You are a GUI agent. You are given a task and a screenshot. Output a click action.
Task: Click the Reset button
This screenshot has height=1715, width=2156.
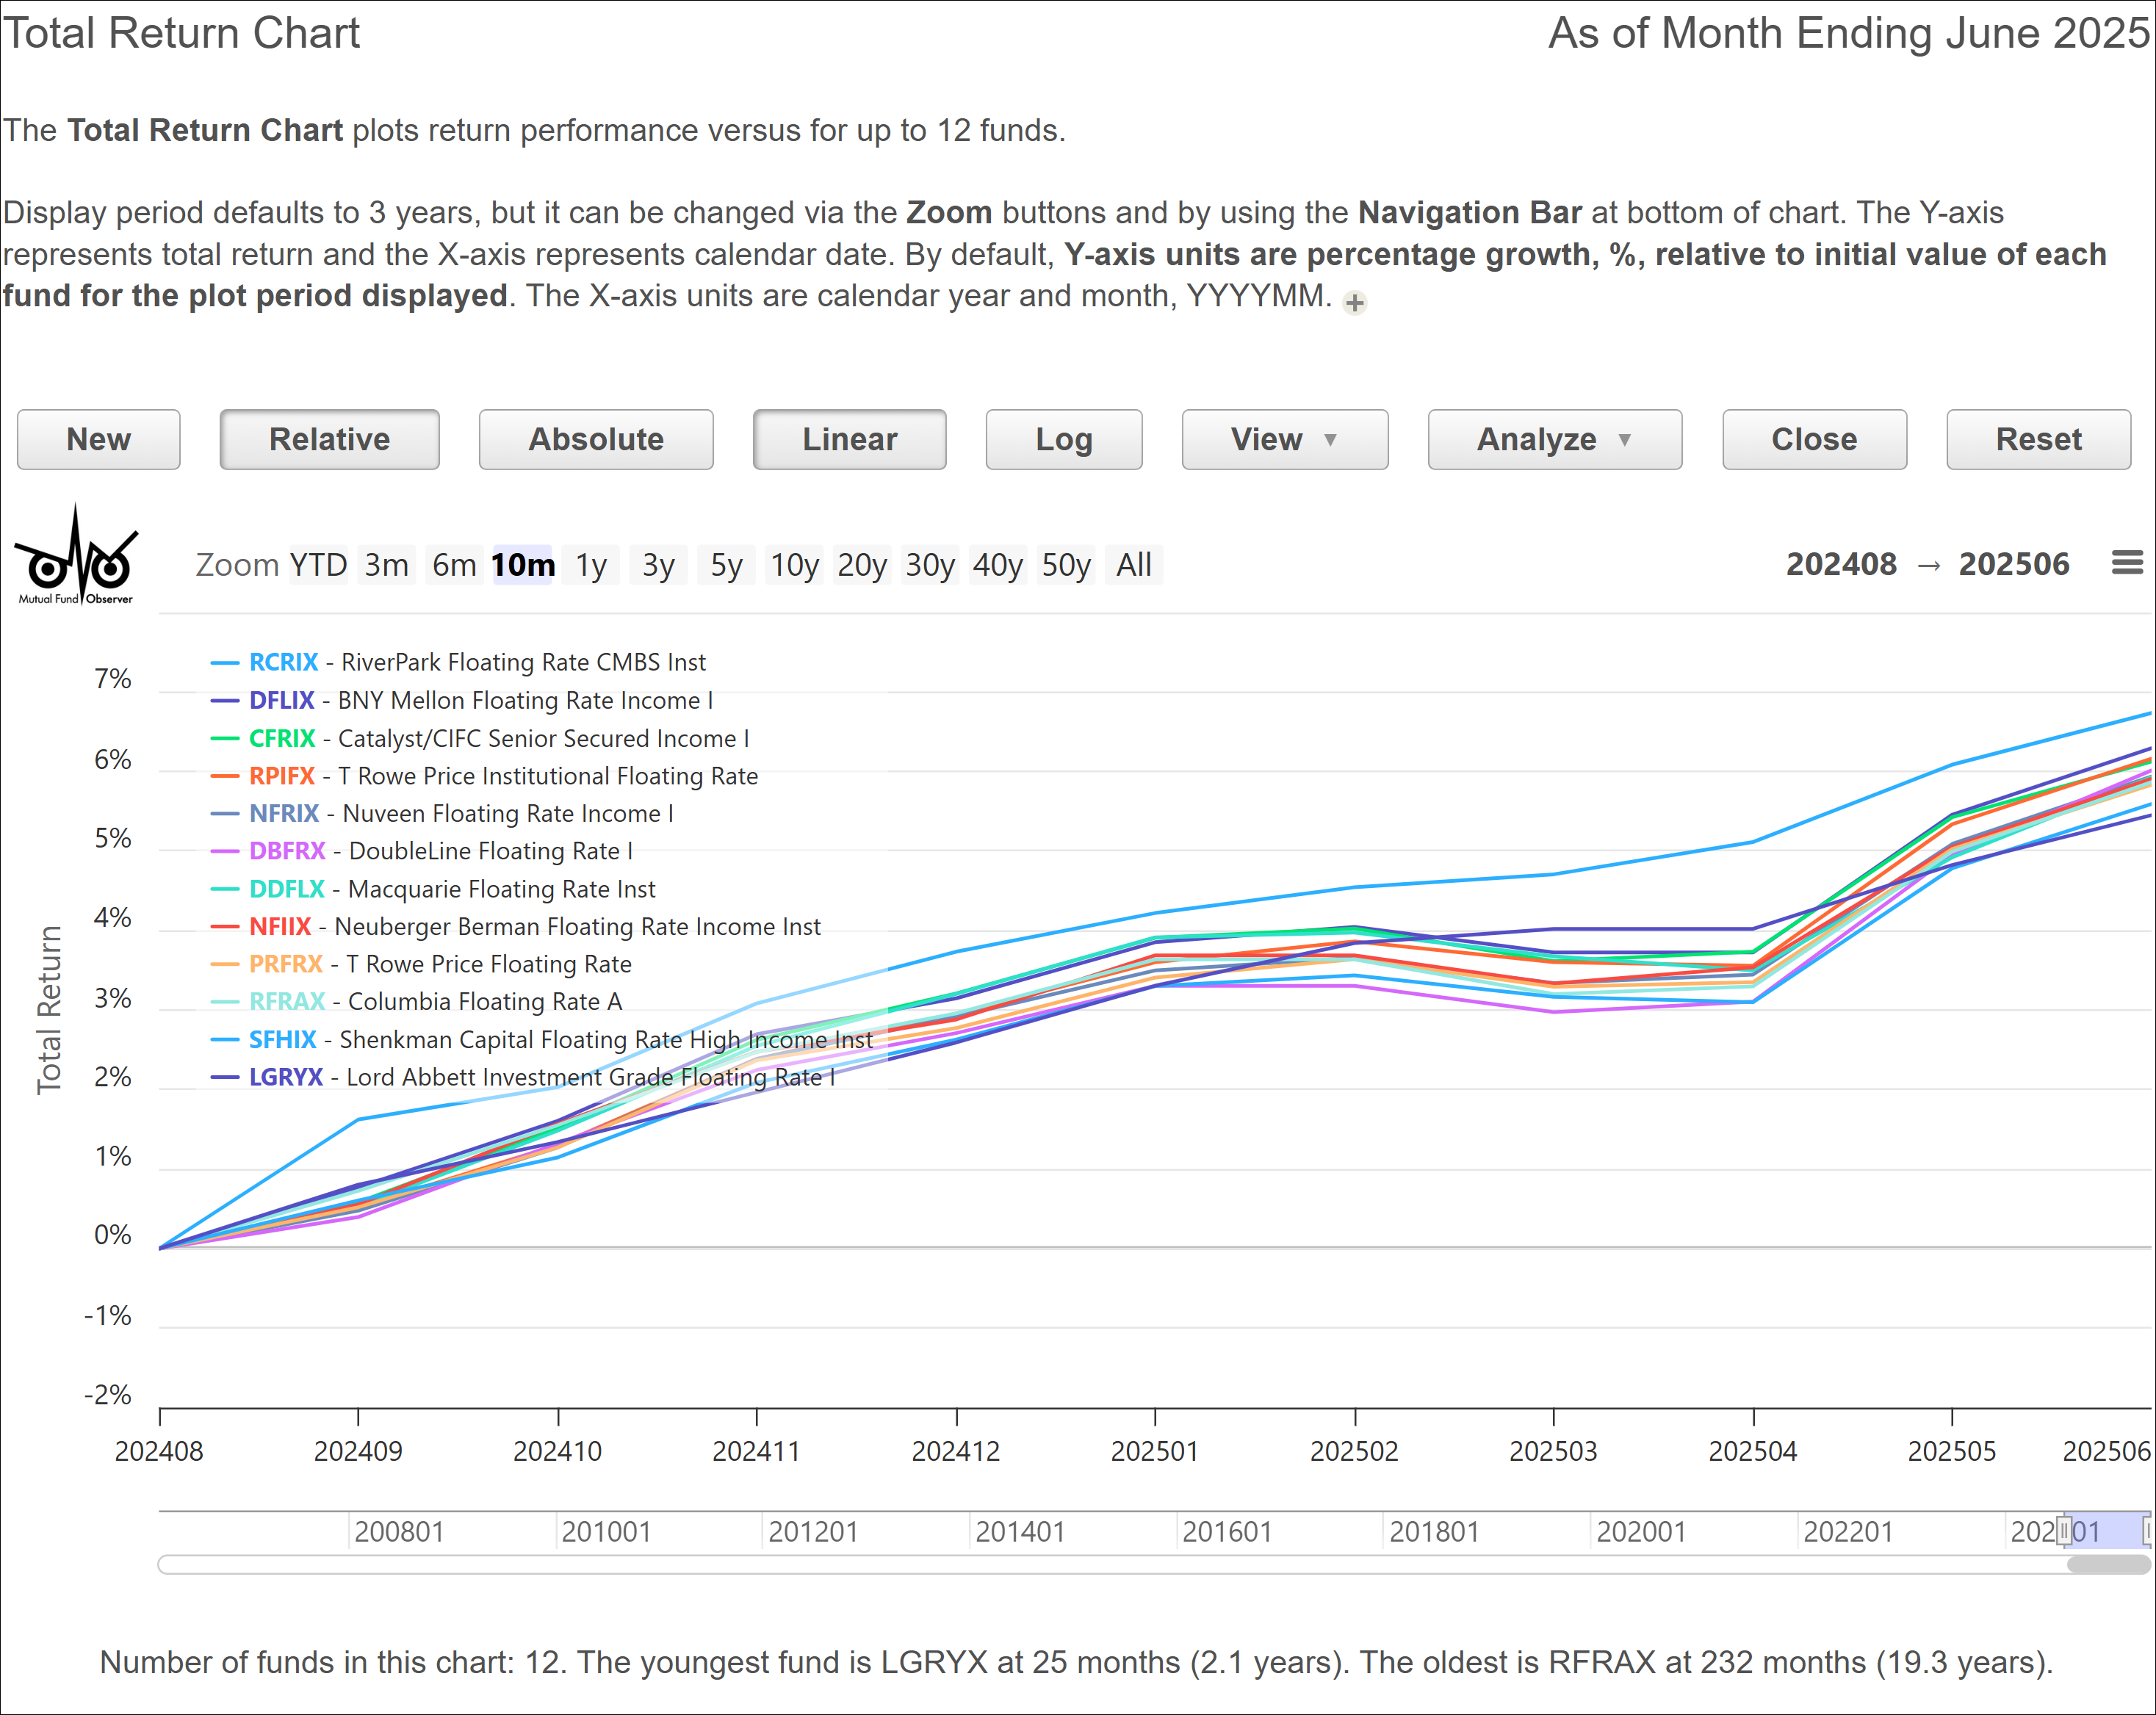point(2038,439)
